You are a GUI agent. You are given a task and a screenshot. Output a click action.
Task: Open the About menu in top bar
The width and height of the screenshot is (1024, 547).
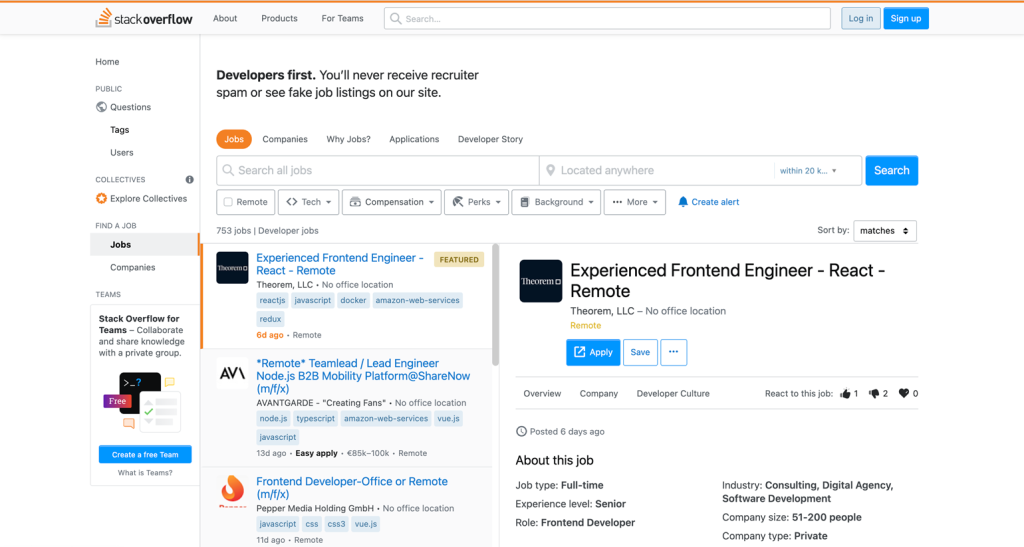coord(225,18)
